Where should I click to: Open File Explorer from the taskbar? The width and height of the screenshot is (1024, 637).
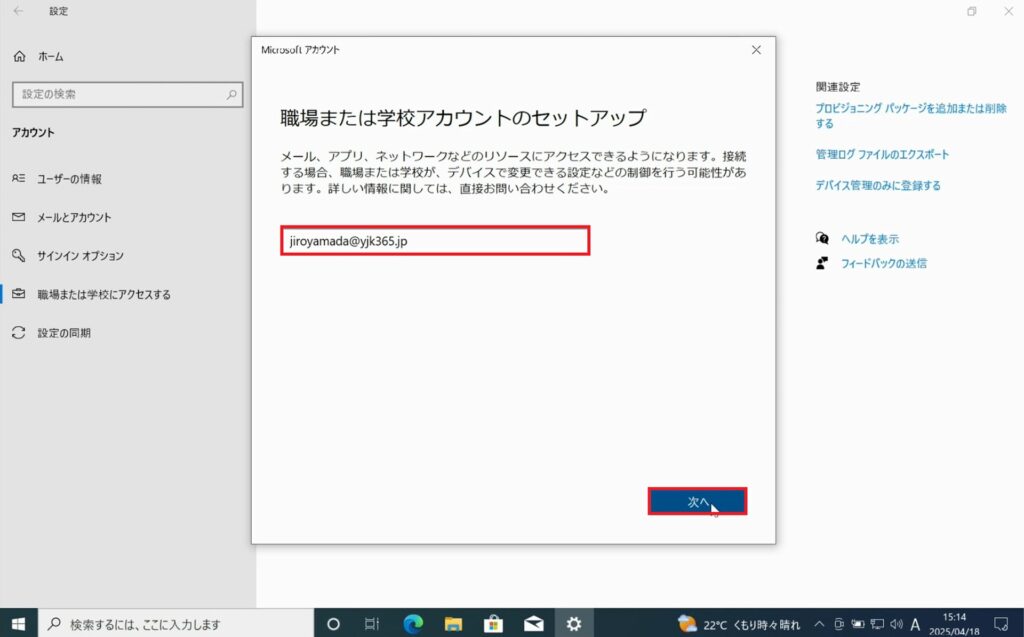453,624
